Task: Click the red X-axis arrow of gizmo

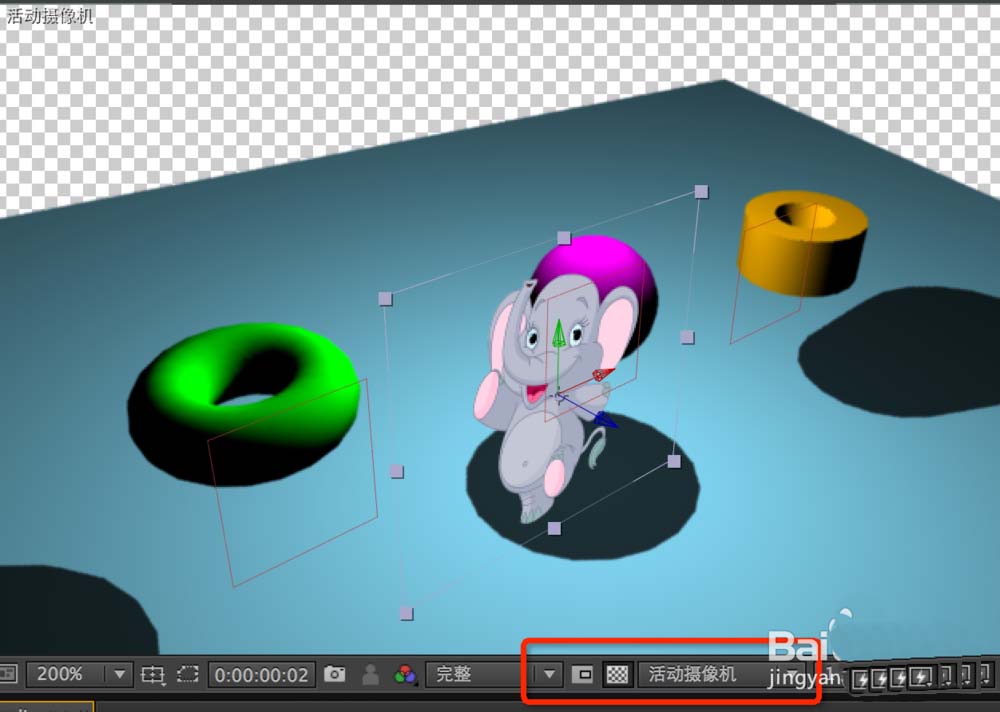Action: click(603, 374)
